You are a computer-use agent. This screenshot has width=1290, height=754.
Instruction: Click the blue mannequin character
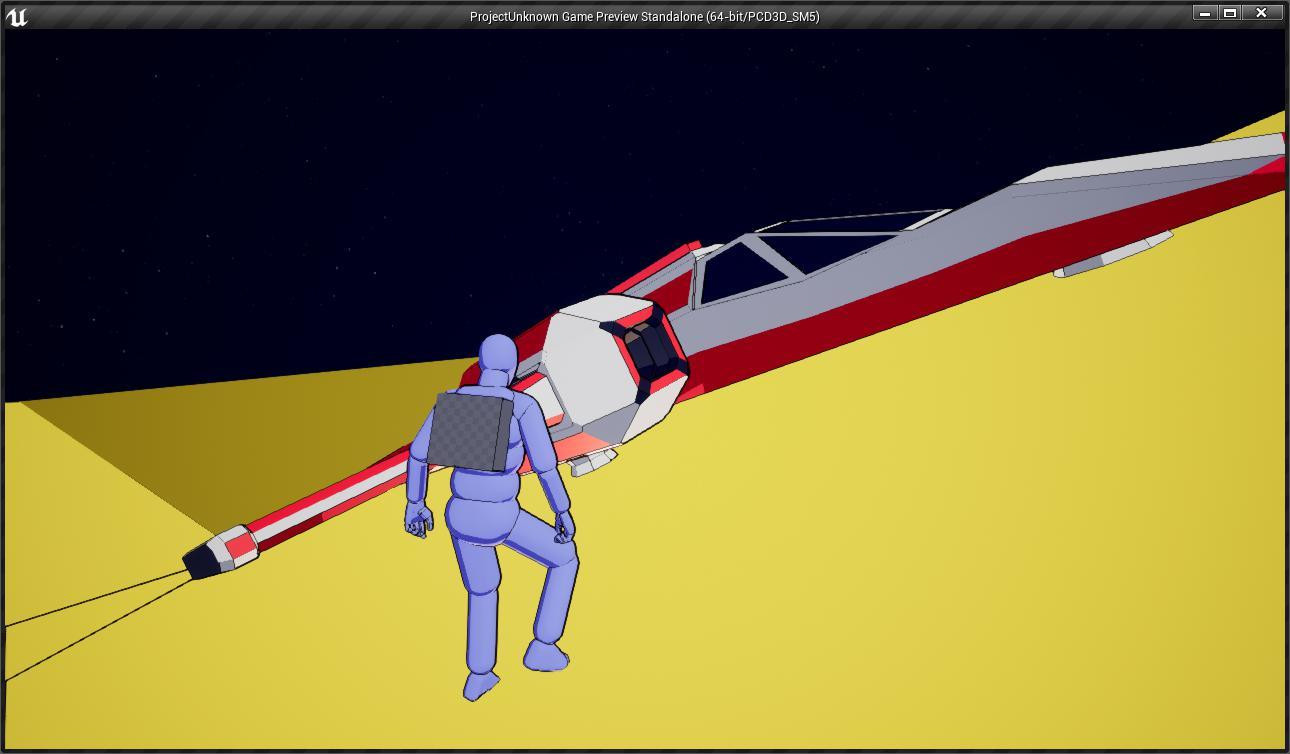pyautogui.click(x=491, y=516)
